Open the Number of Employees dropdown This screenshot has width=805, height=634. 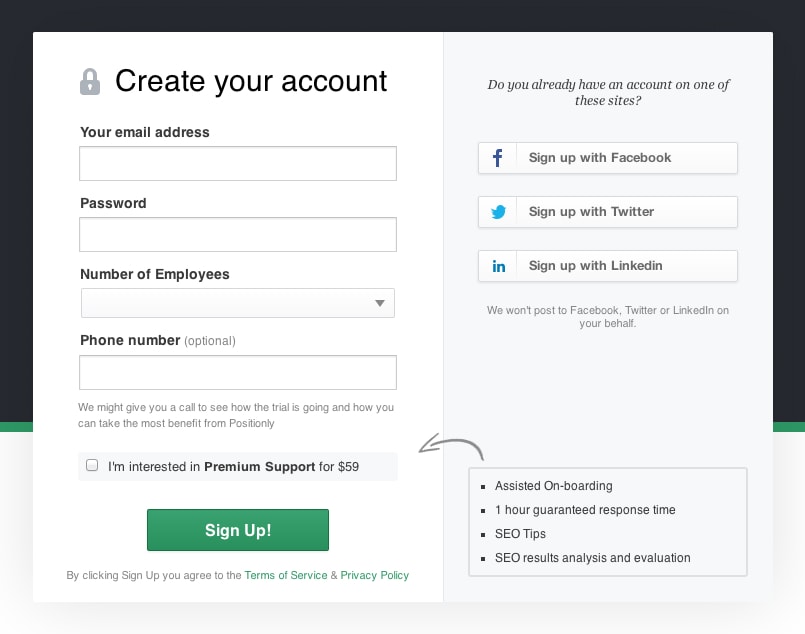237,303
